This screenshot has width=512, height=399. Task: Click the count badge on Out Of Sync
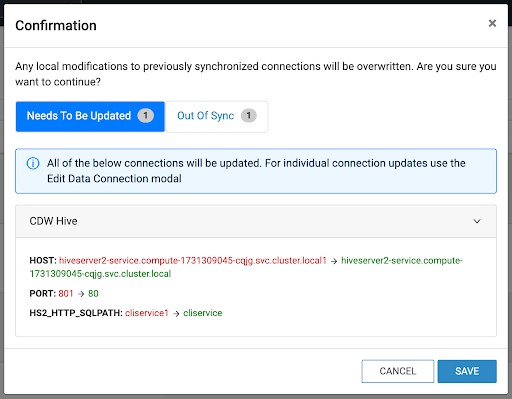[x=249, y=116]
